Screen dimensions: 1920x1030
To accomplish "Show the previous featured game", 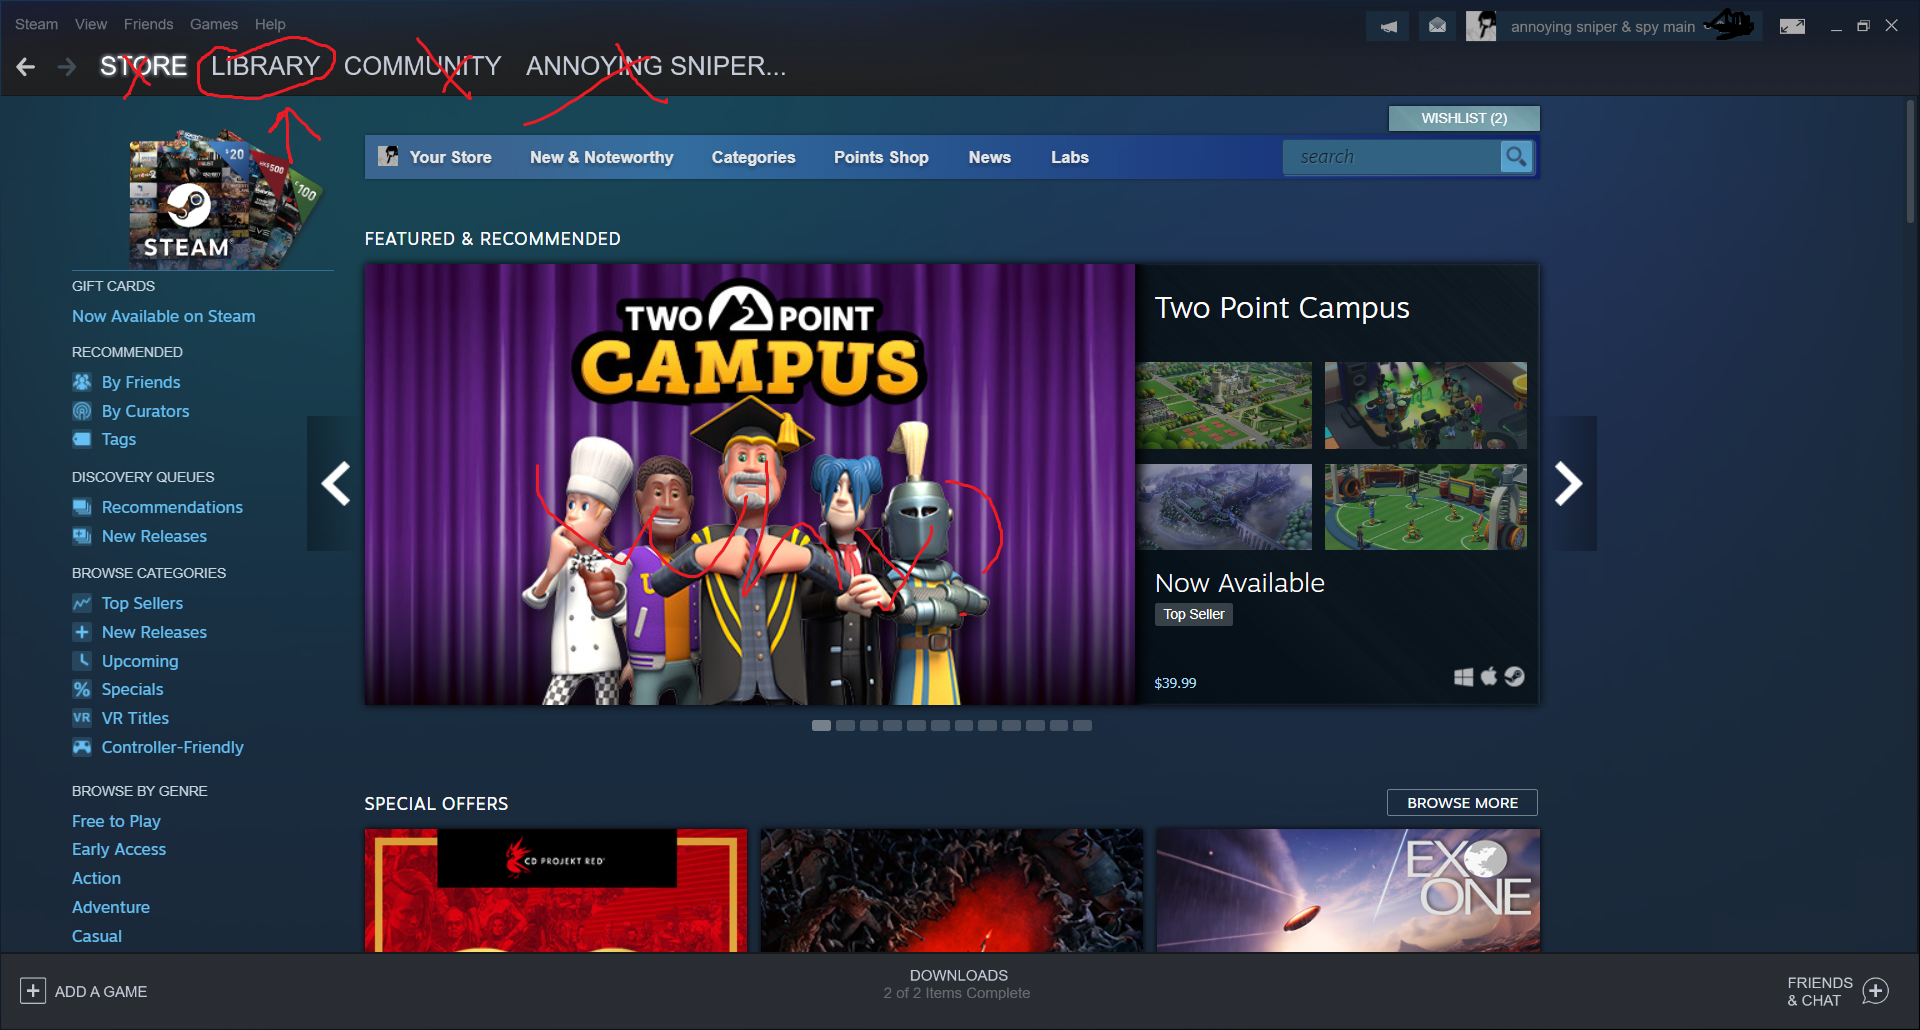I will pyautogui.click(x=335, y=484).
